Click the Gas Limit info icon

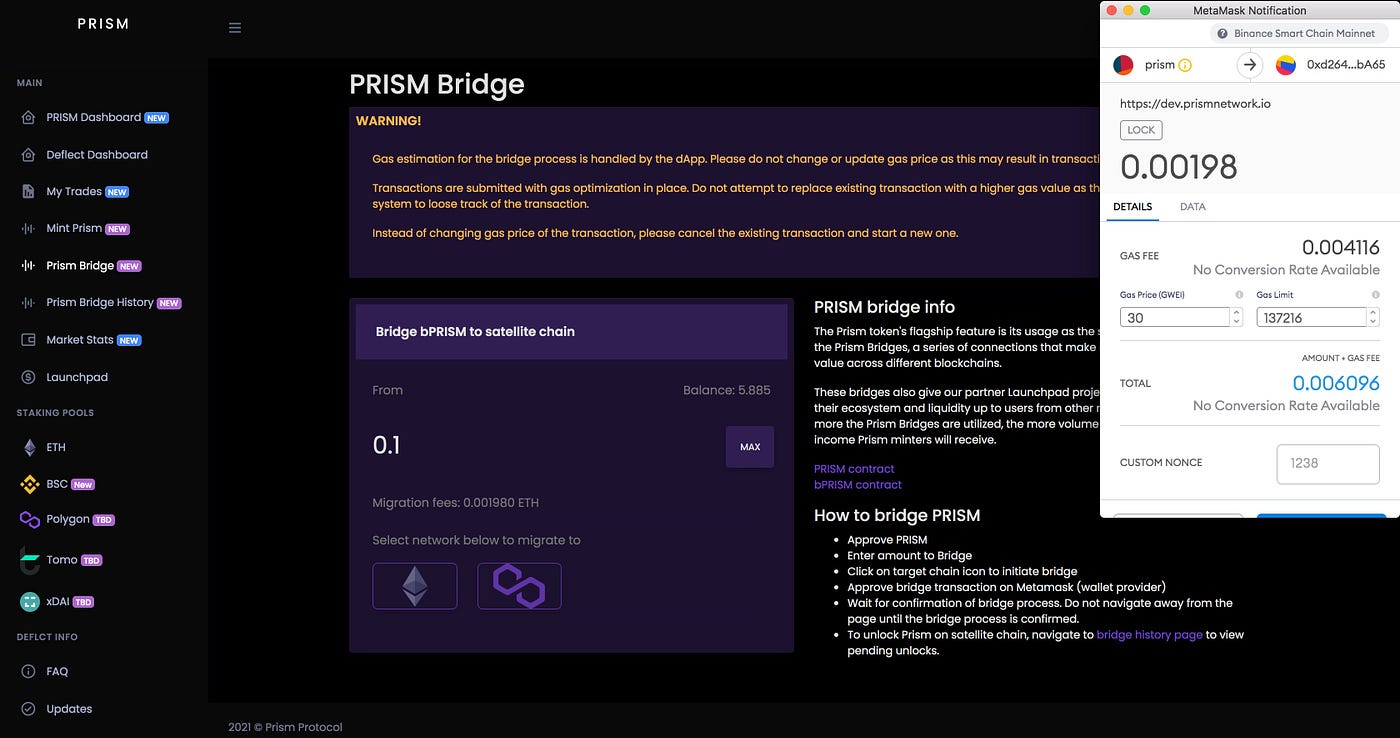tap(1376, 295)
